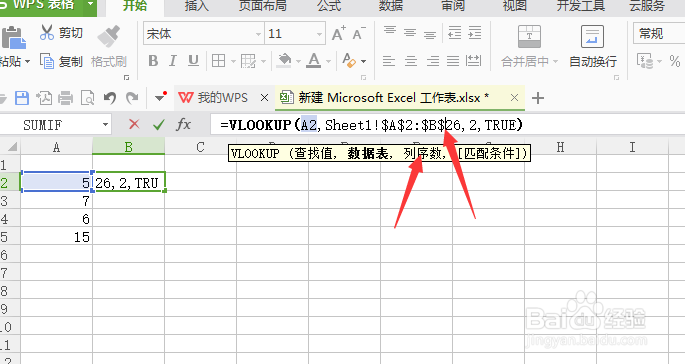Toggle Underline formatting
The image size is (685, 364).
click(x=193, y=61)
